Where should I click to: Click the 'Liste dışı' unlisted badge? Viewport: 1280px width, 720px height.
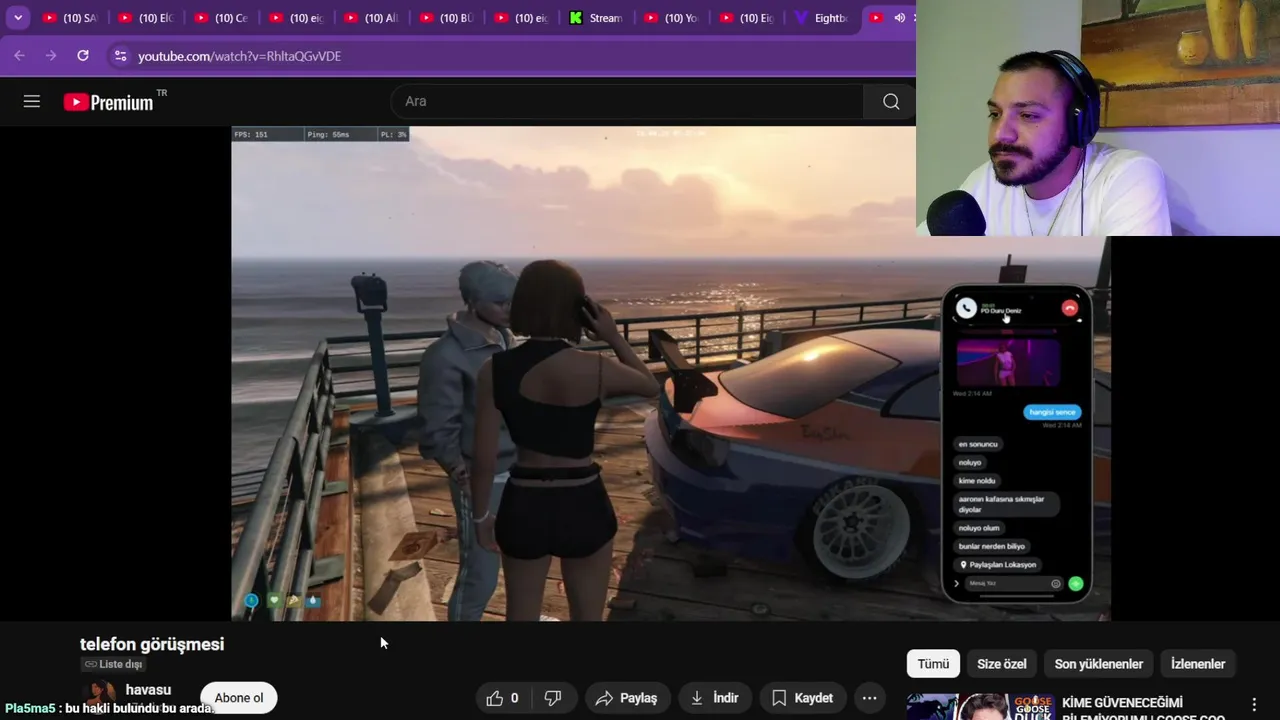click(113, 664)
